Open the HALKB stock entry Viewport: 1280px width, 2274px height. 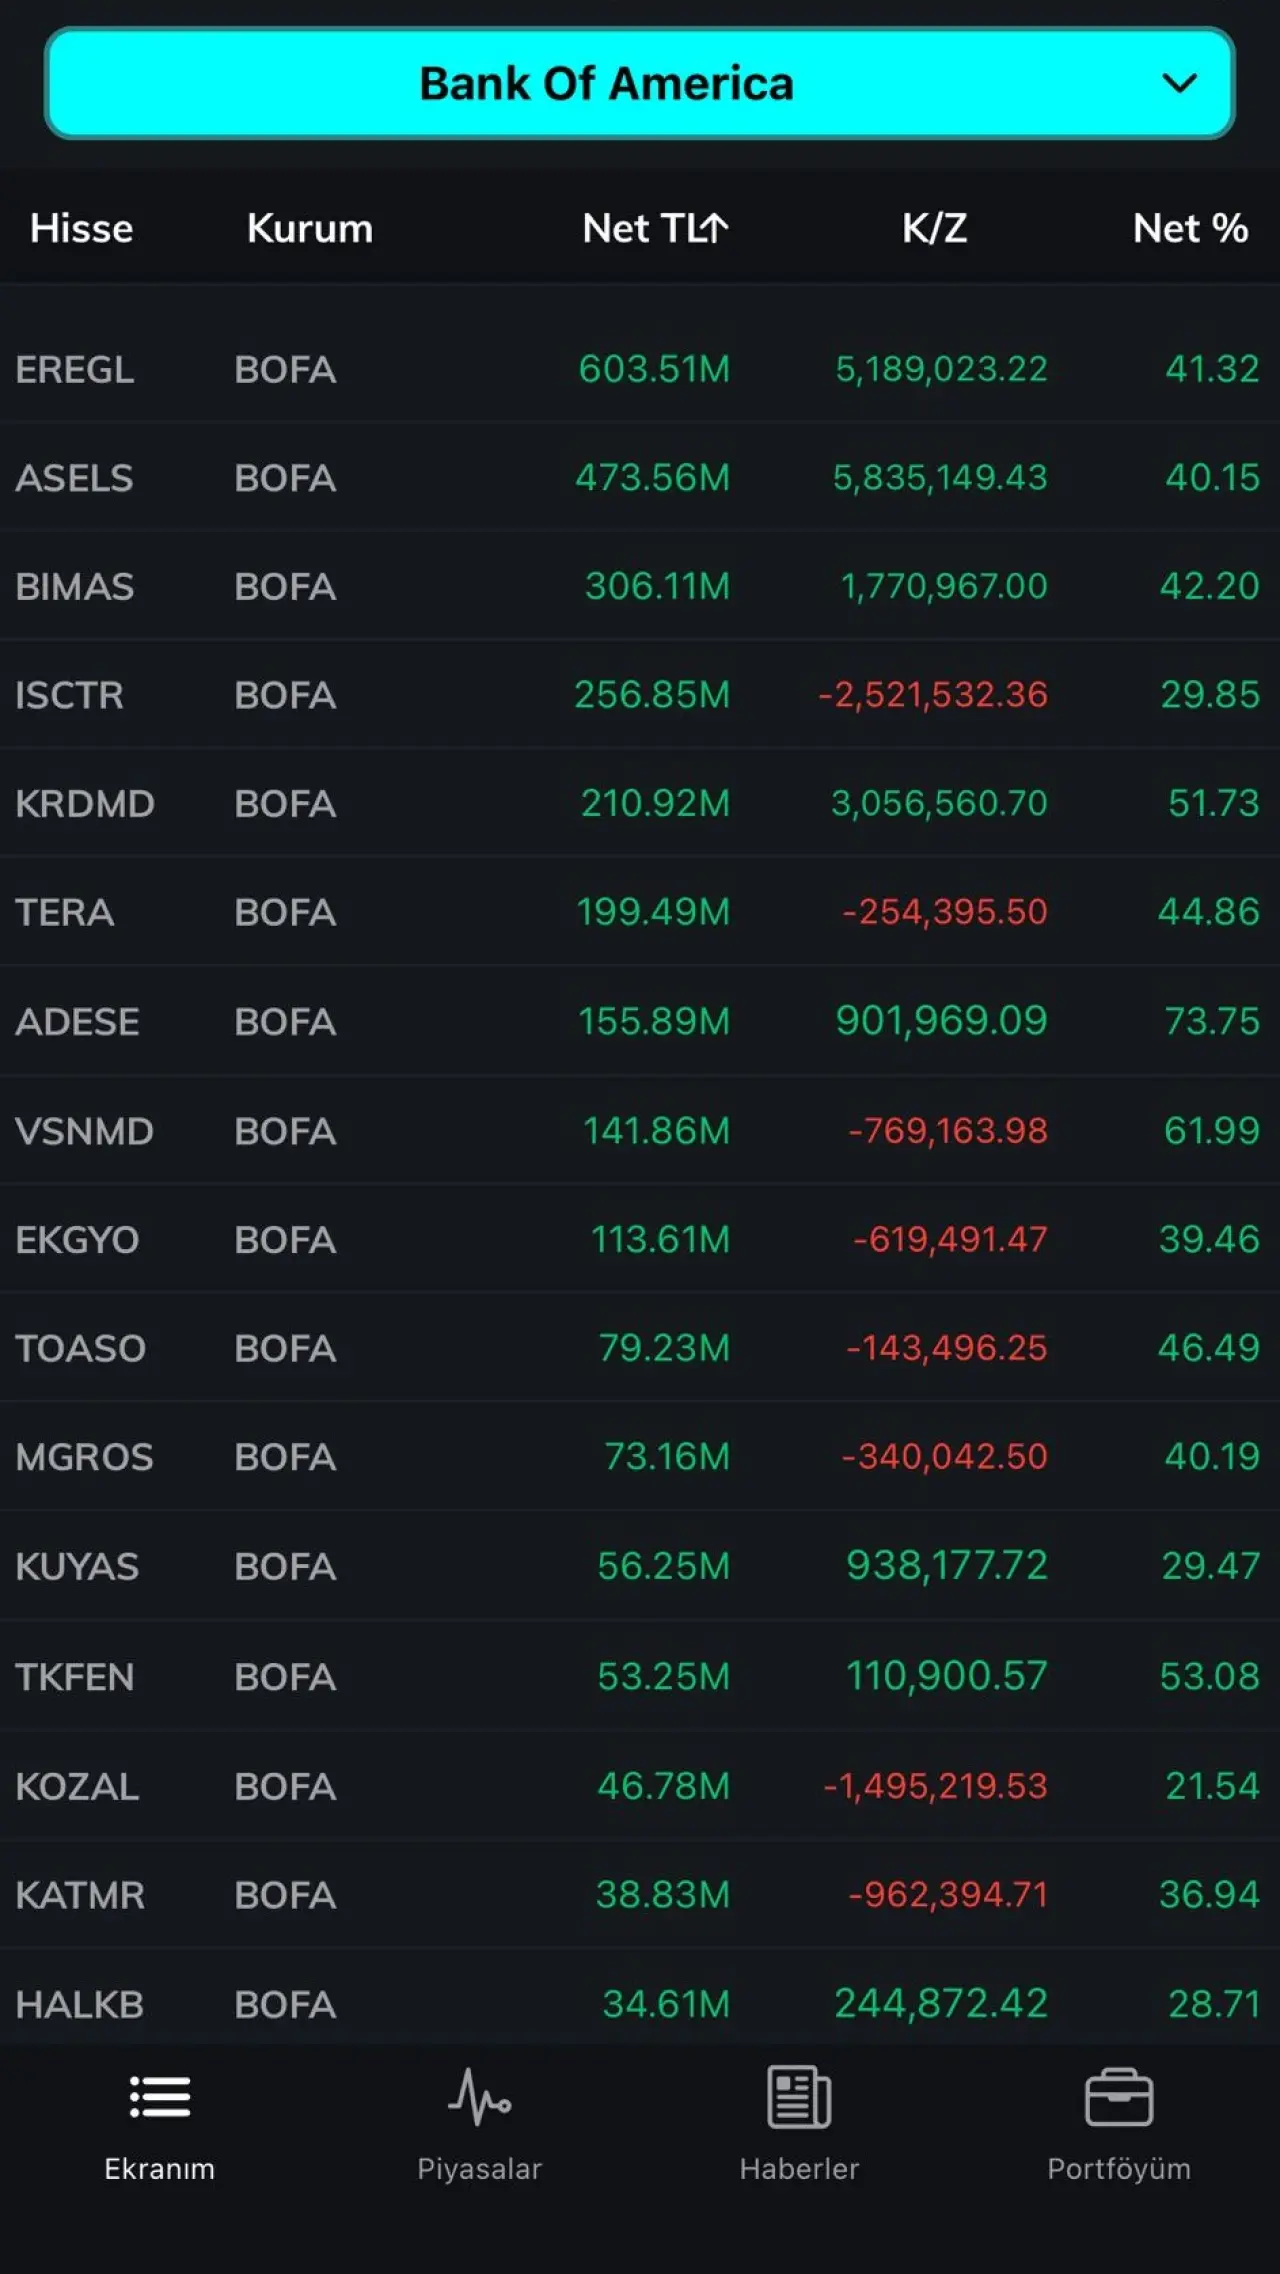pyautogui.click(x=80, y=2004)
